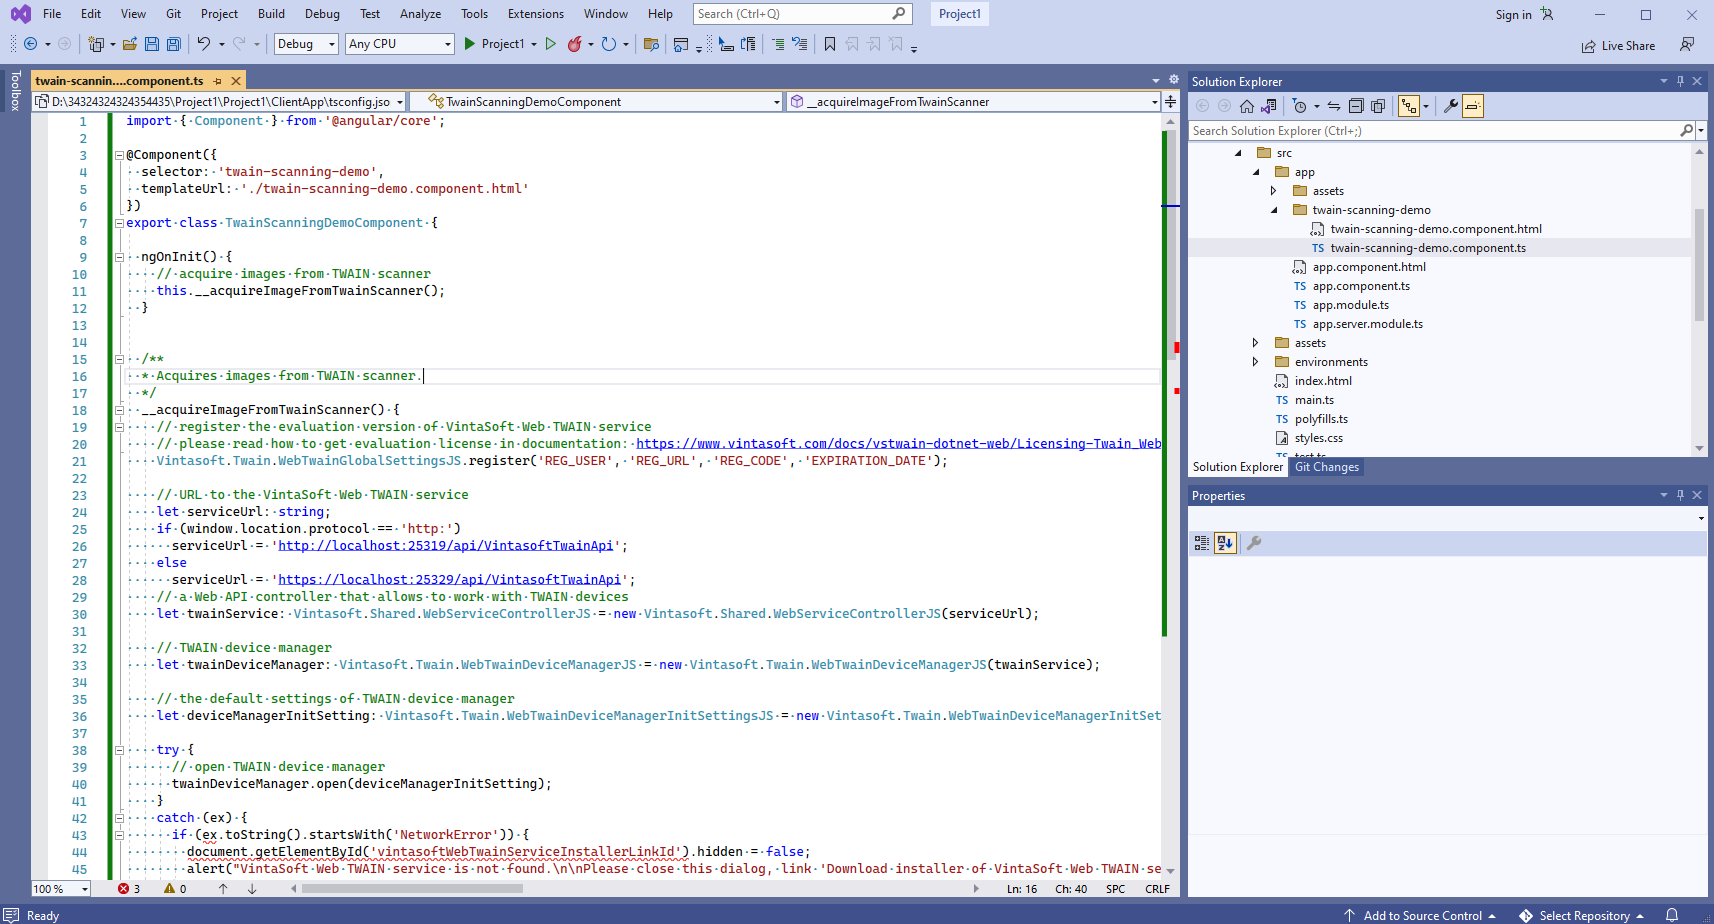The width and height of the screenshot is (1714, 924).
Task: Open the Any CPU platform dropdown
Action: 400,44
